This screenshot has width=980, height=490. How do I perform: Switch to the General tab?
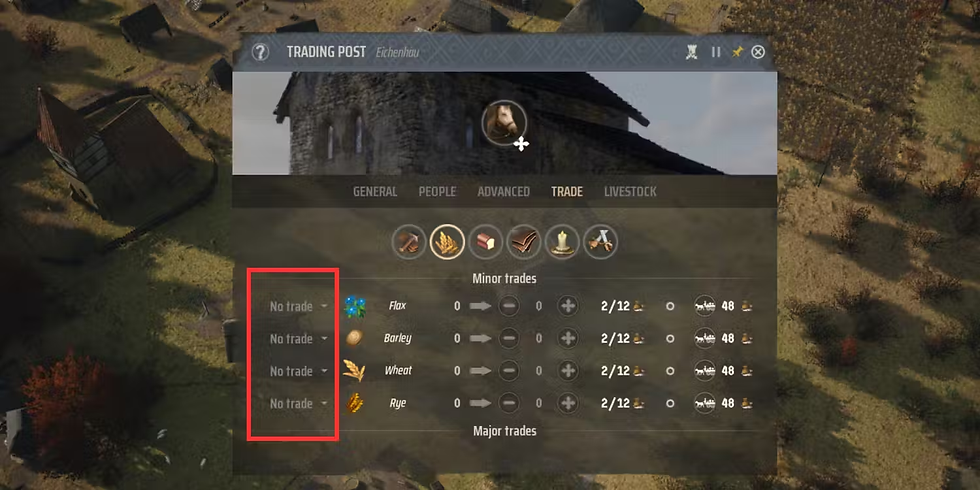[x=375, y=192]
